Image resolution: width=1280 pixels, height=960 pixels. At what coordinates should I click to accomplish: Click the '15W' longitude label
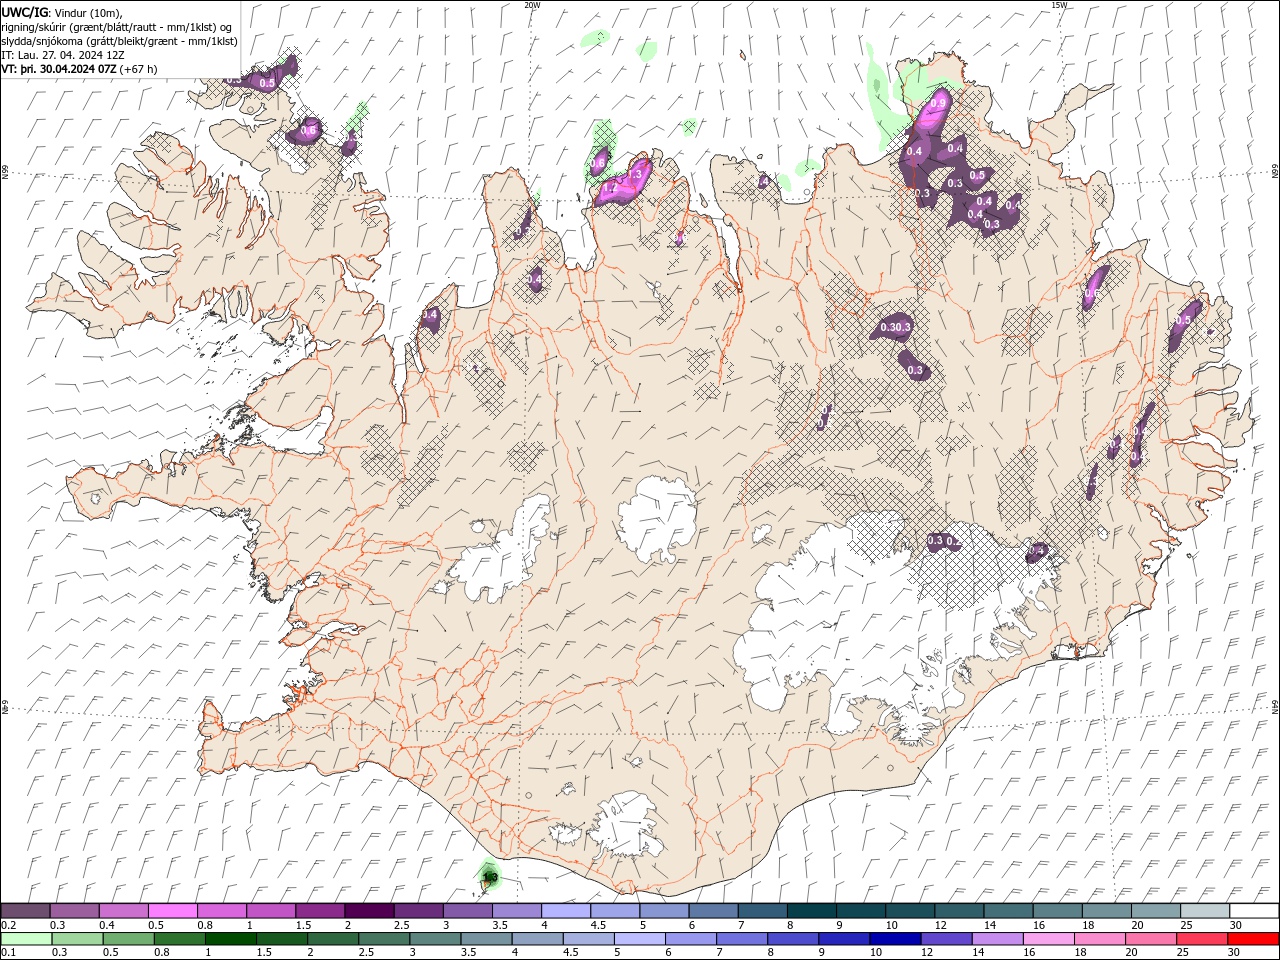1059,5
